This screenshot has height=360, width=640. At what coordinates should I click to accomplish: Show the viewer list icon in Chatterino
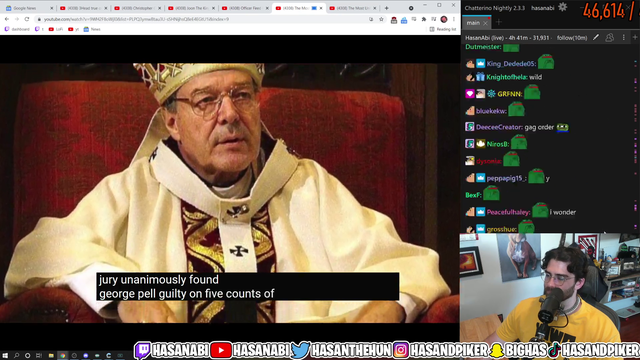pyautogui.click(x=609, y=38)
